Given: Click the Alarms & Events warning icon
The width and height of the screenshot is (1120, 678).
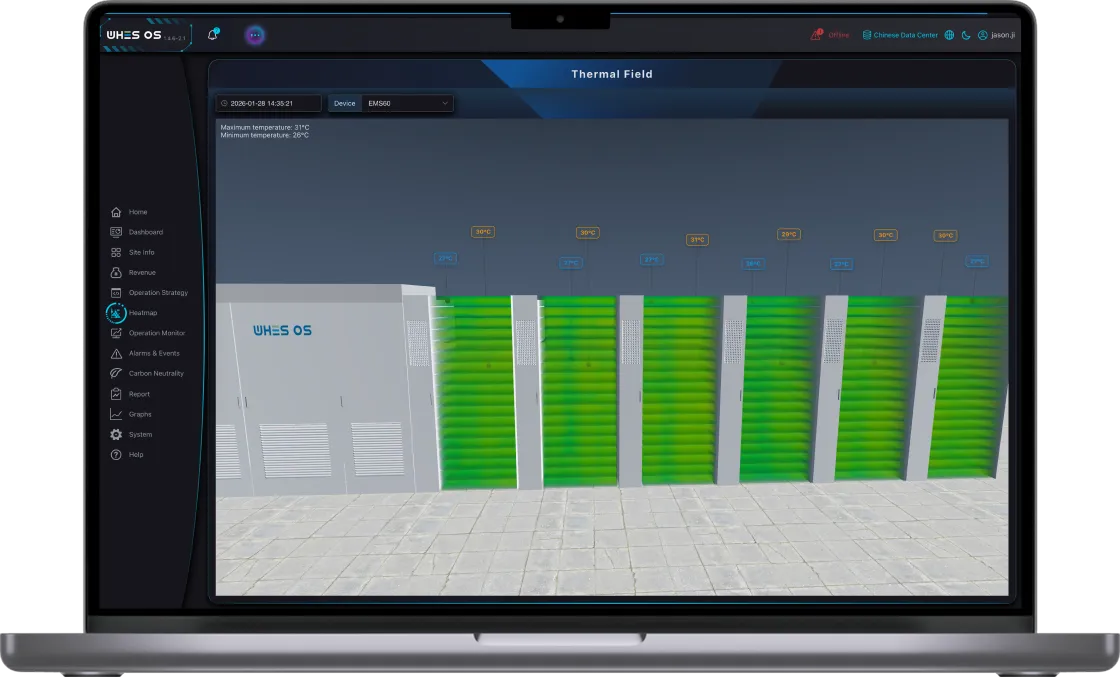Looking at the screenshot, I should coord(116,354).
